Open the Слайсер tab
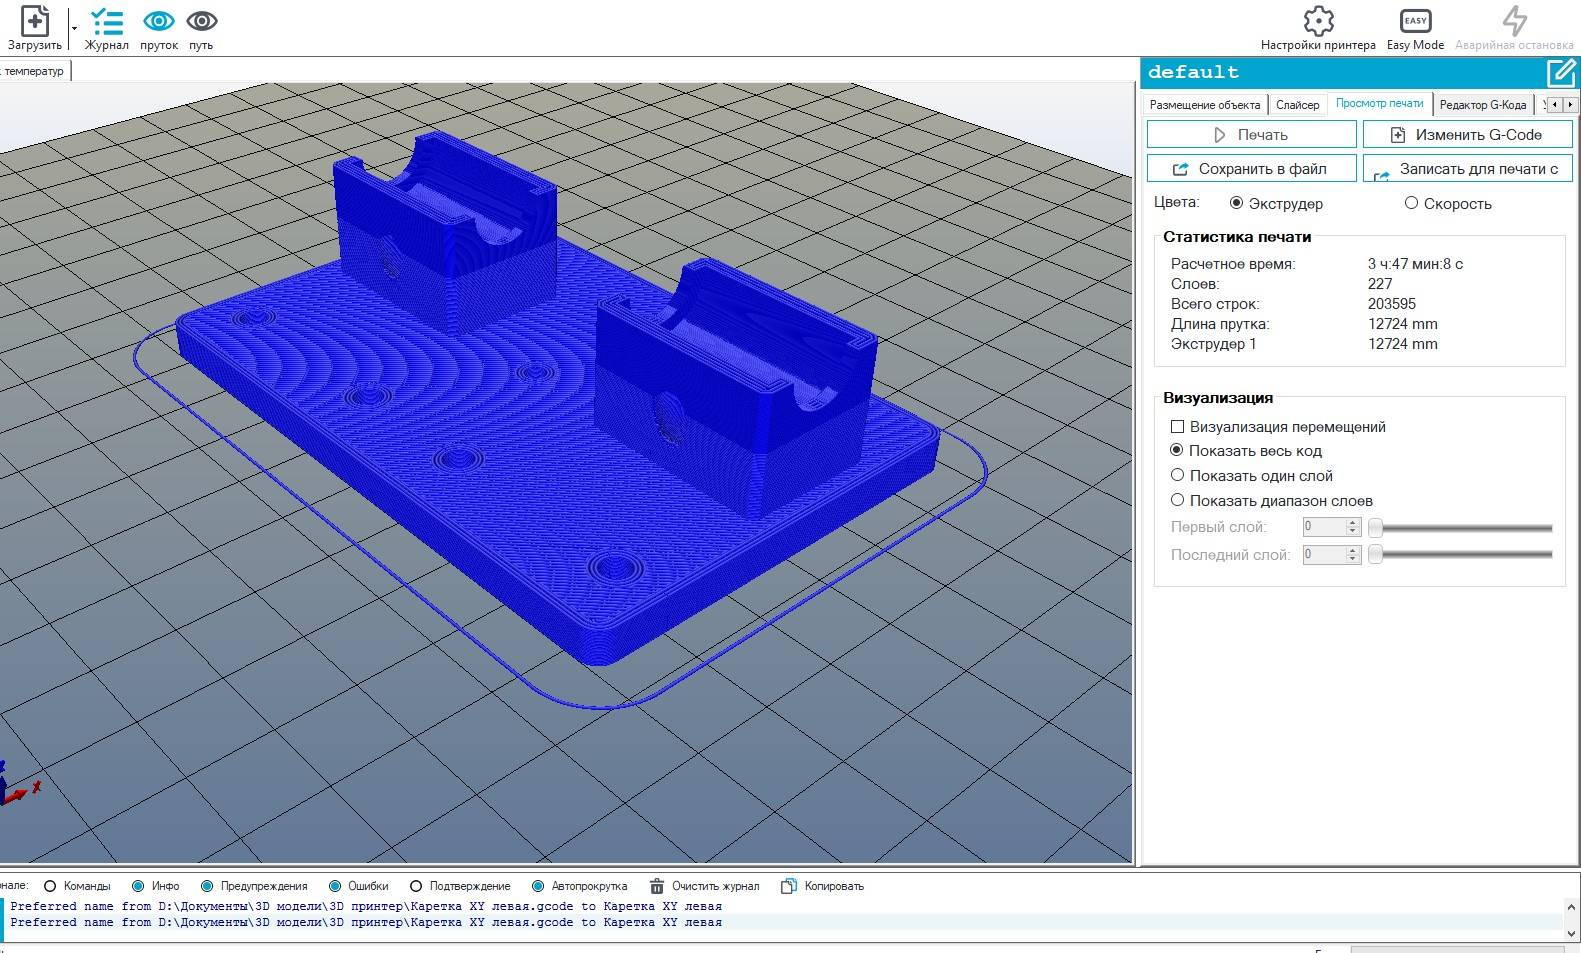 tap(1297, 104)
